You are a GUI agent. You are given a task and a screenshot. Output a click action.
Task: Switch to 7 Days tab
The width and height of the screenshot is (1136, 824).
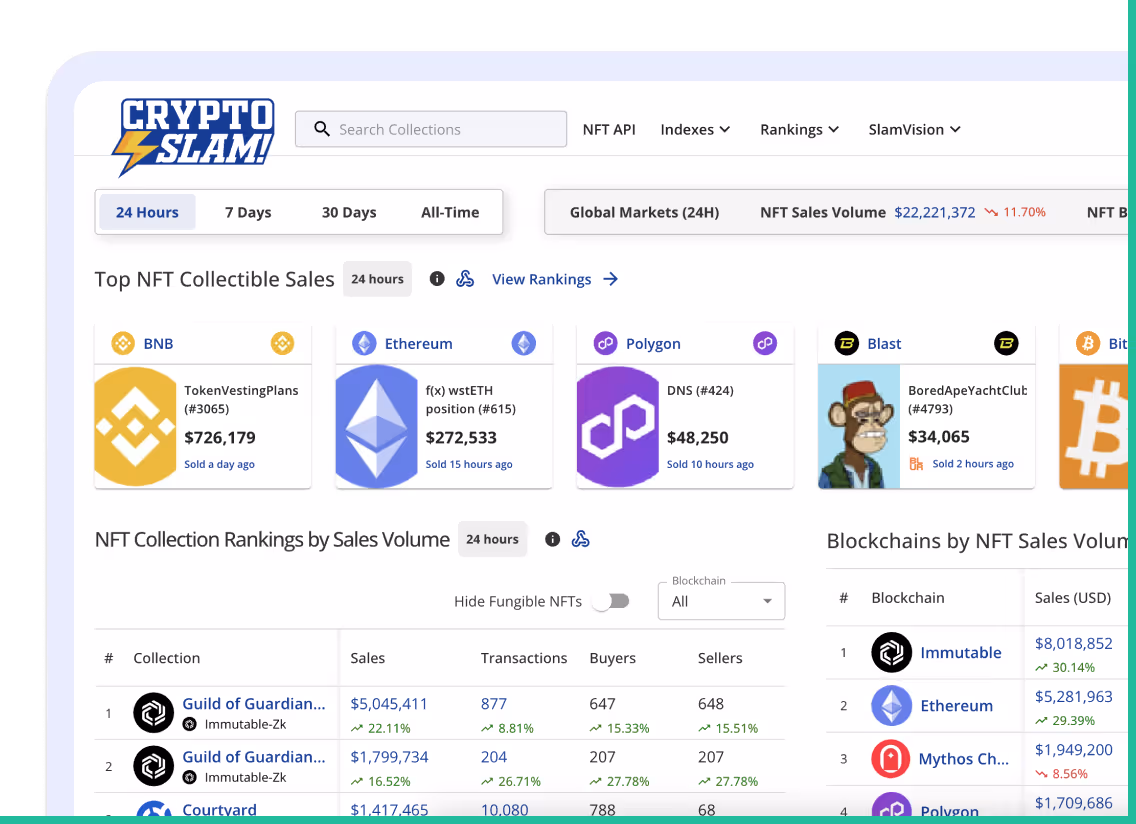click(x=248, y=212)
